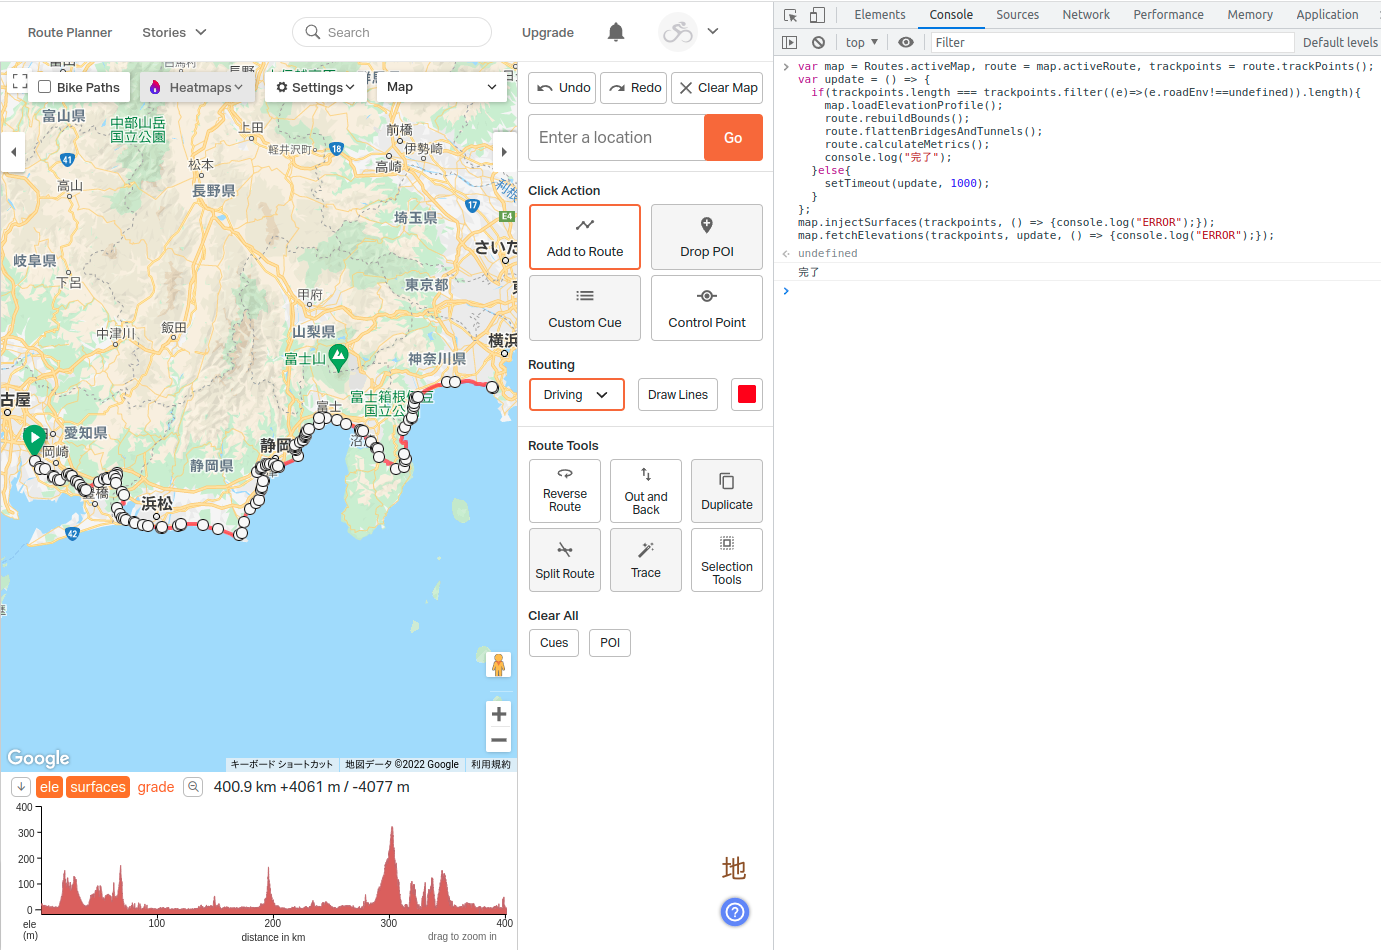The width and height of the screenshot is (1381, 950).
Task: Switch to the Network tab
Action: coord(1086,14)
